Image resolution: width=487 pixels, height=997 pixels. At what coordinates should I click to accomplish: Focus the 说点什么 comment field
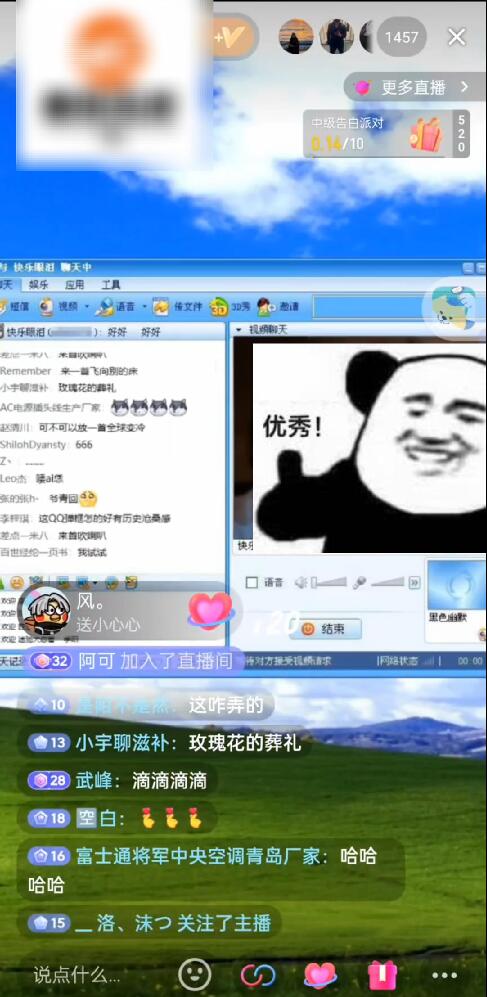[x=77, y=974]
